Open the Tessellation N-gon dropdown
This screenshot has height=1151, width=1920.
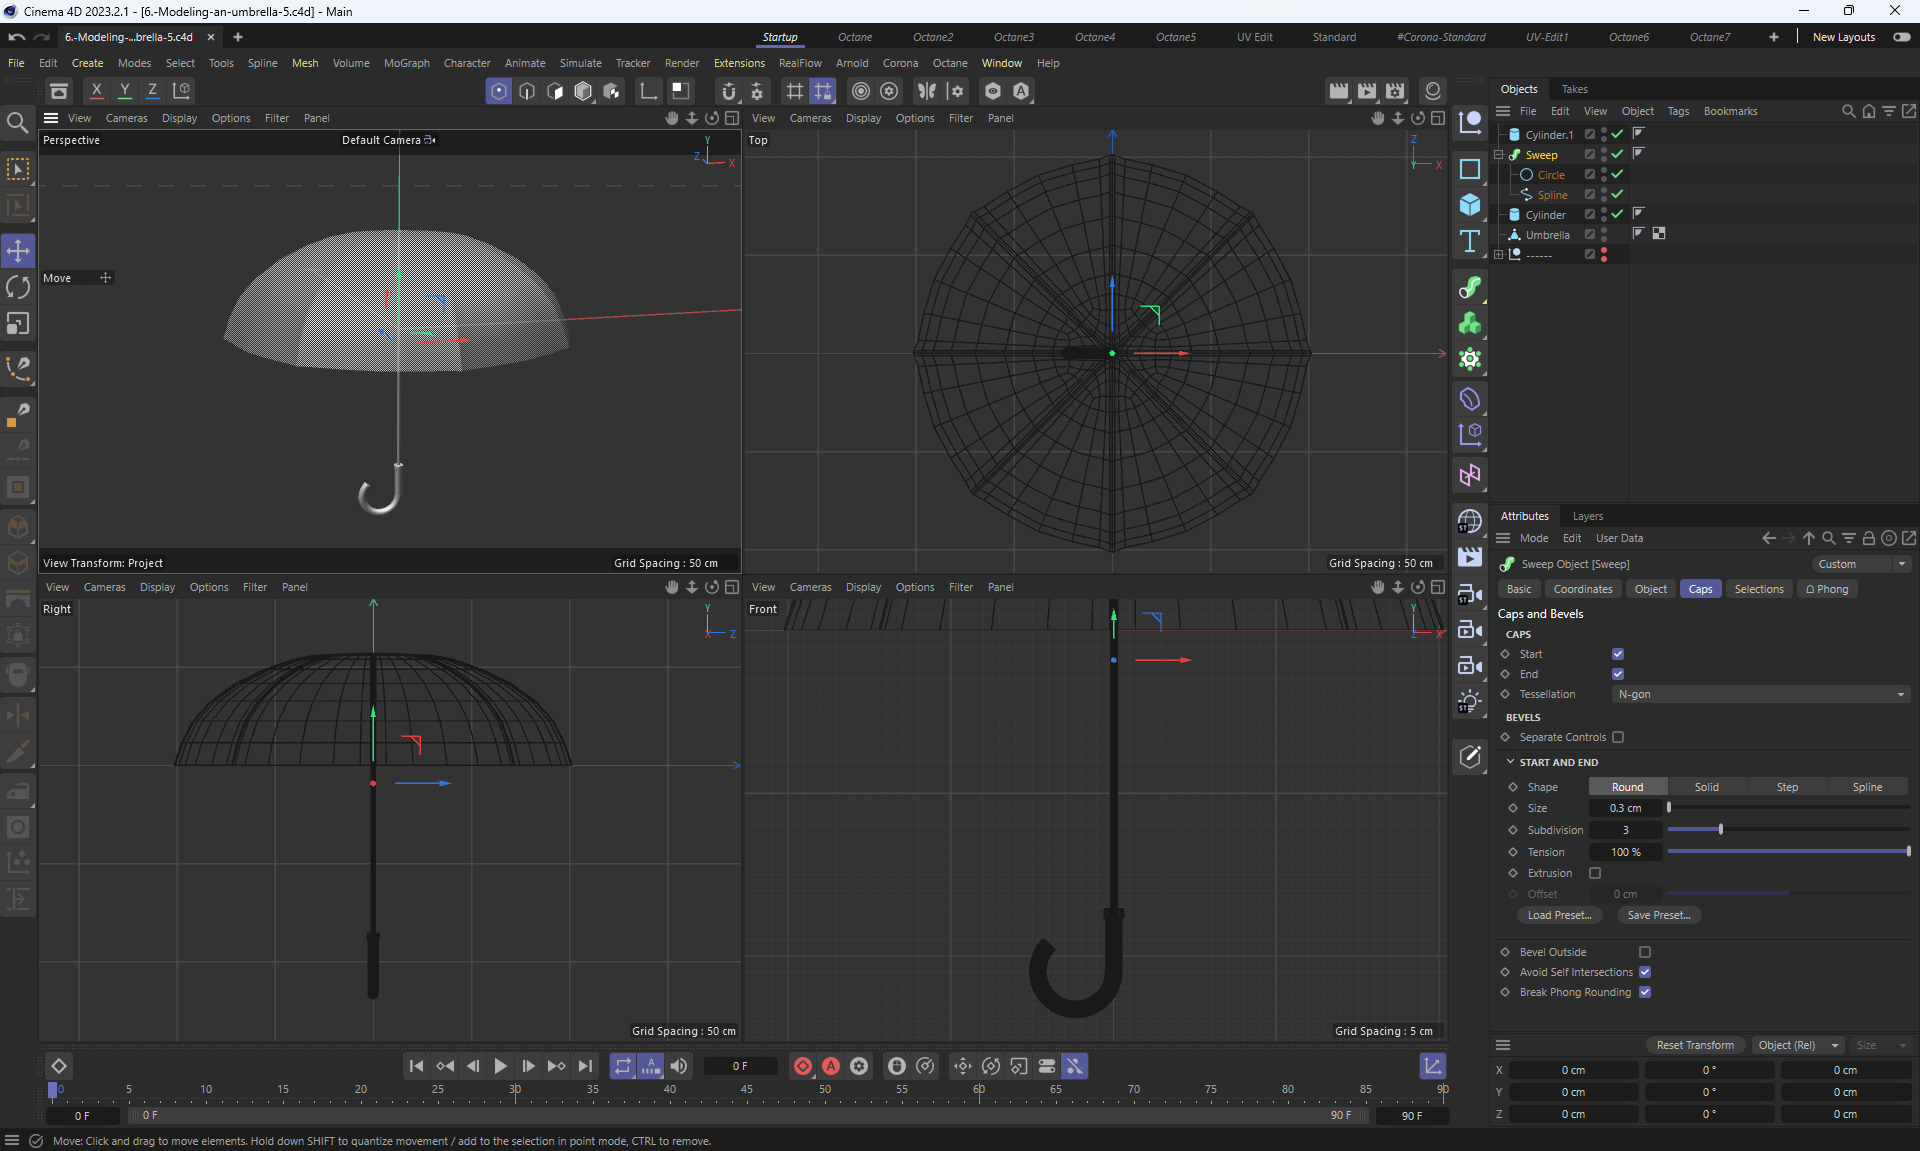coord(1760,694)
